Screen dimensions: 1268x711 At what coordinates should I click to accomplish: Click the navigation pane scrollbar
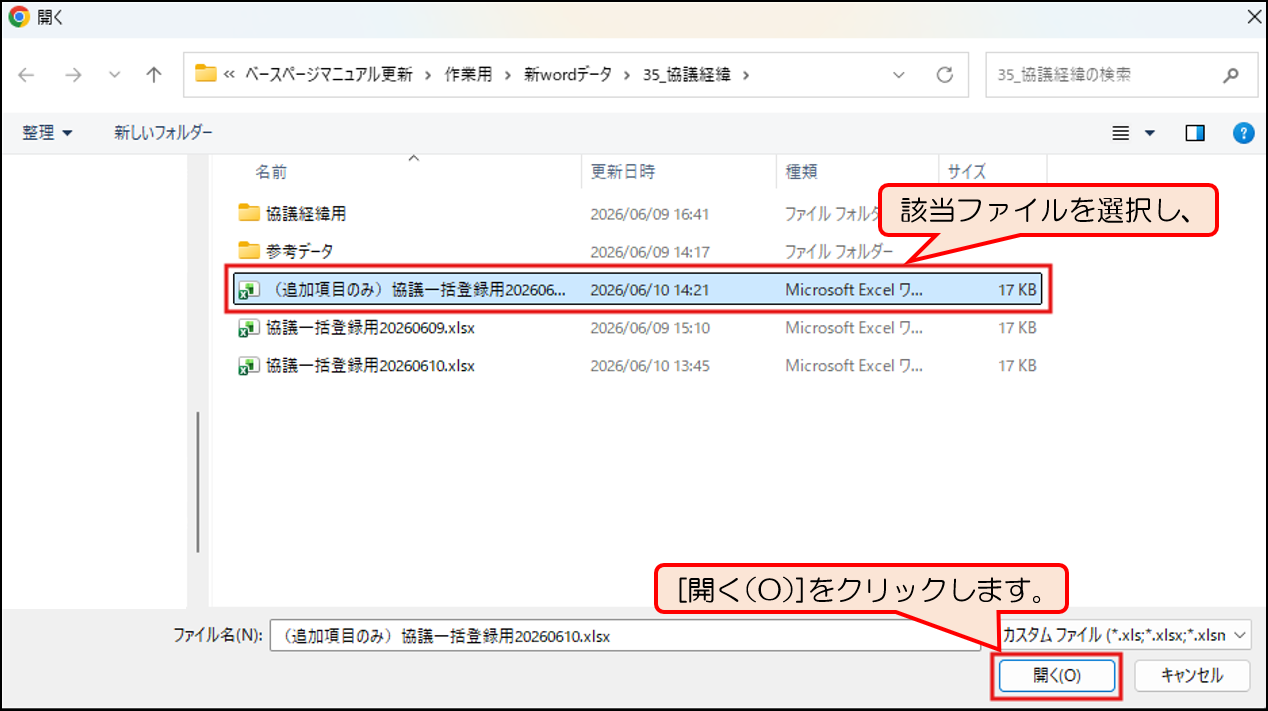[x=198, y=481]
